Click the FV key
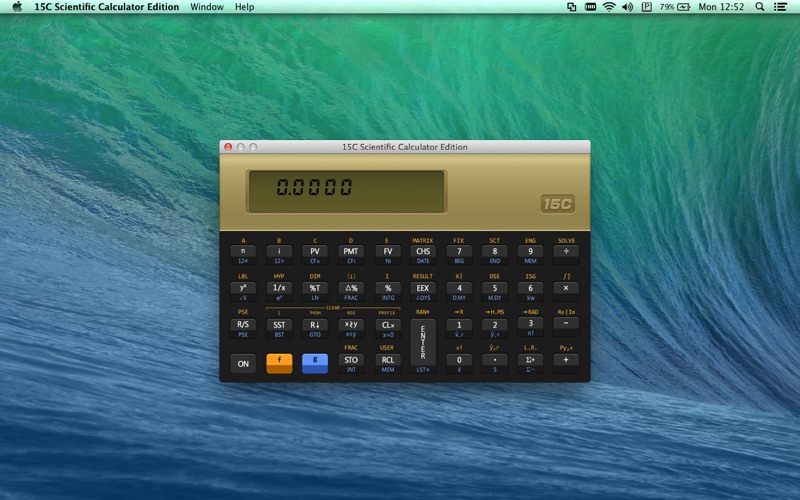The image size is (800, 500). (387, 254)
